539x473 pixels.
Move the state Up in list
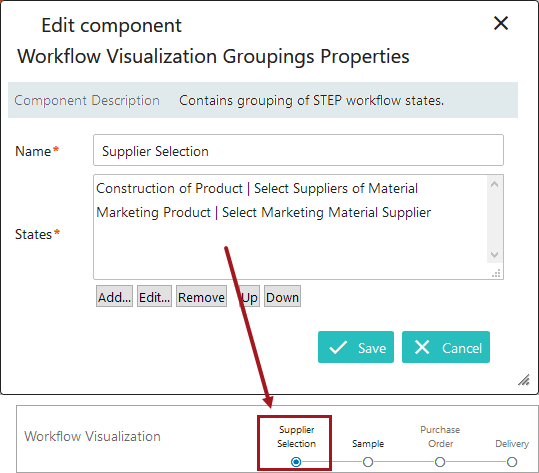click(x=249, y=296)
